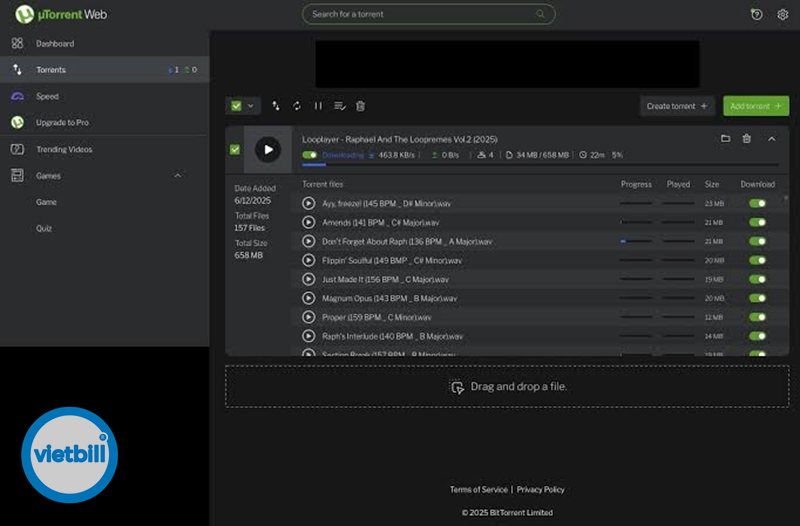Open the Terms of Service link

tap(479, 489)
